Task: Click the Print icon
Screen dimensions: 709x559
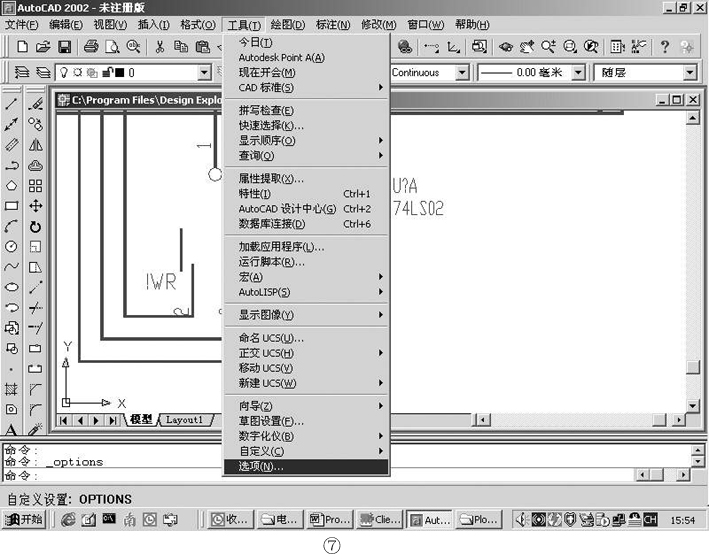Action: pyautogui.click(x=91, y=47)
